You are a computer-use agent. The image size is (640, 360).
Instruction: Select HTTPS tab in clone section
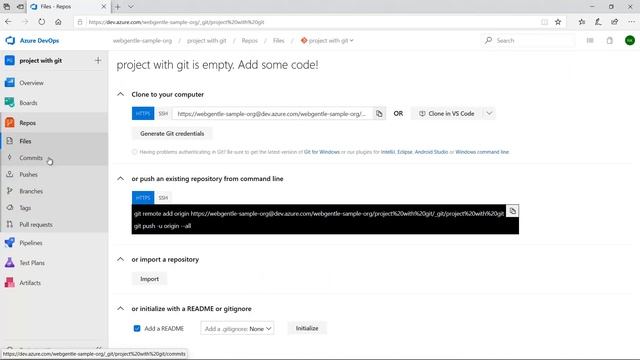[x=143, y=113]
